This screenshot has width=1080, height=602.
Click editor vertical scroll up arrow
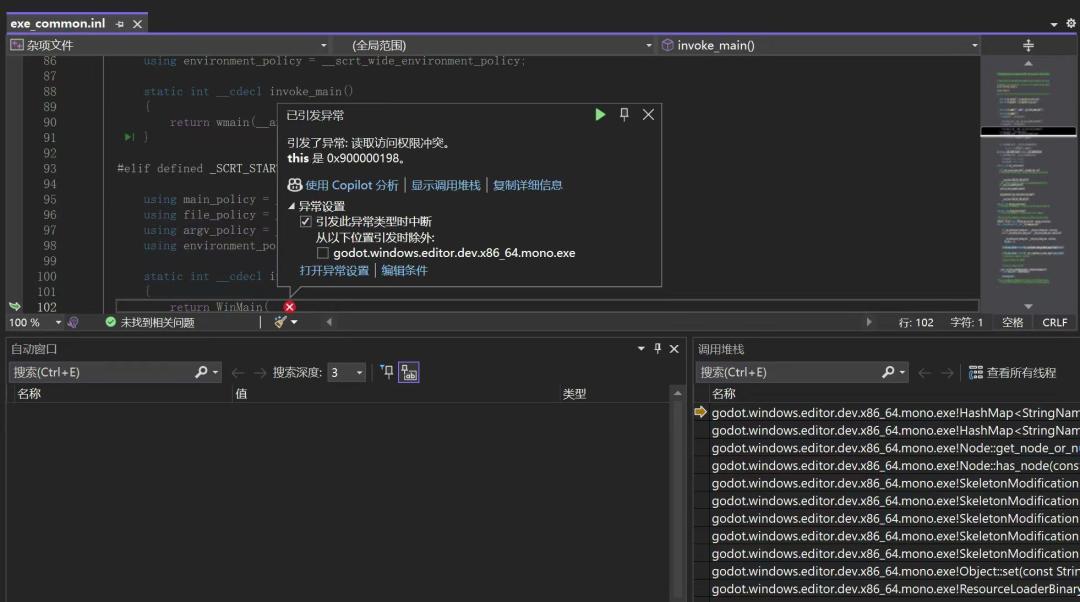[x=1028, y=63]
